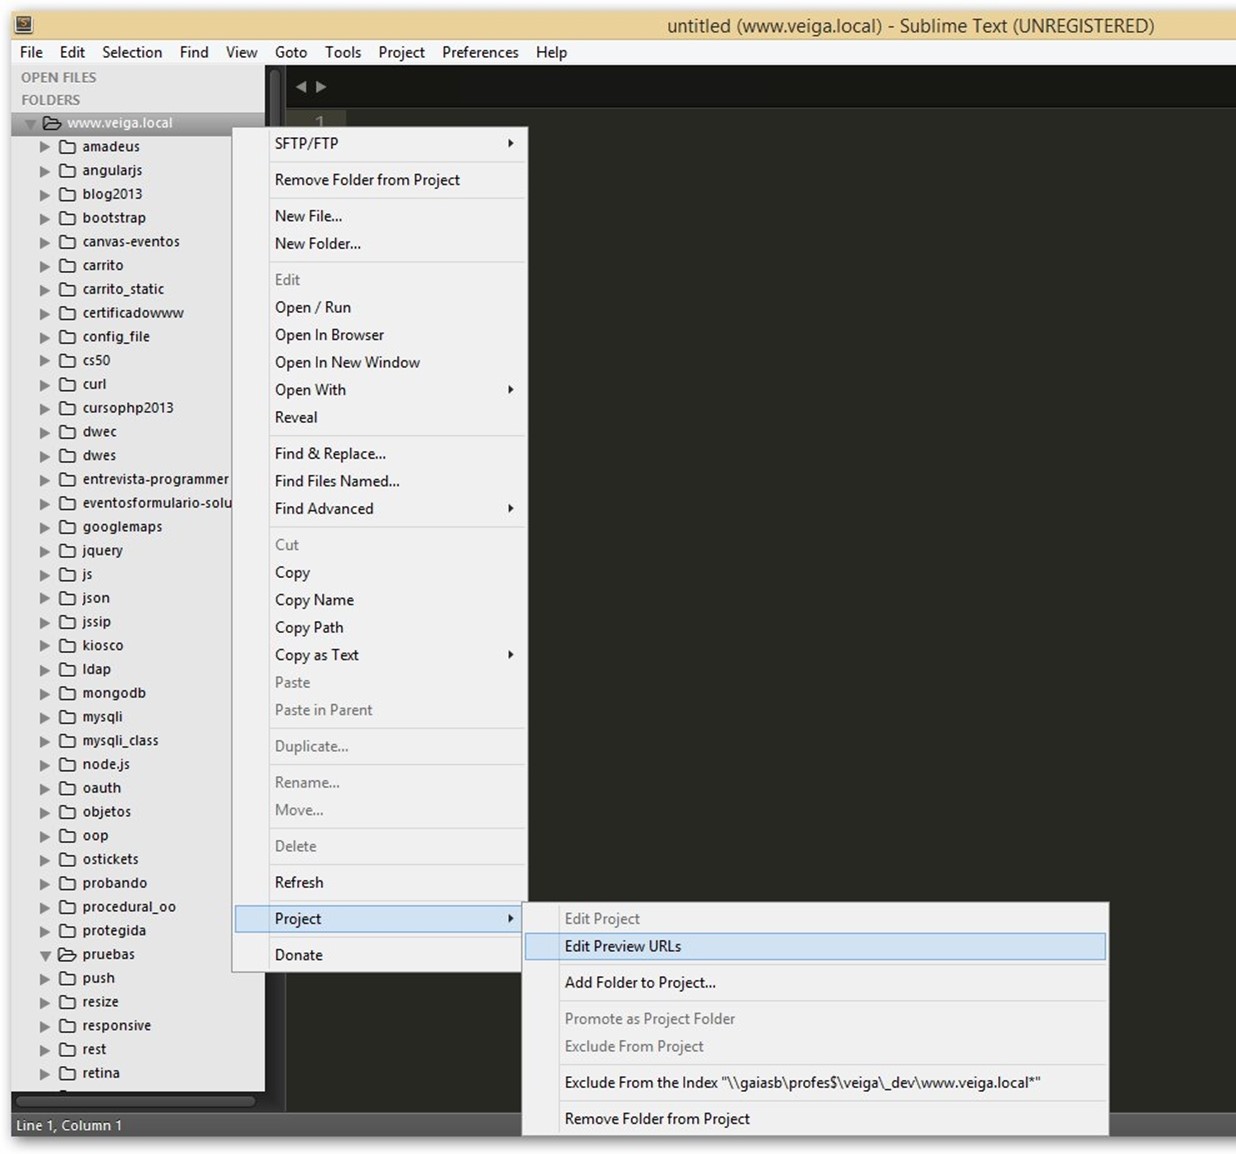Click the folder icon next to bootstrap

pyautogui.click(x=67, y=218)
